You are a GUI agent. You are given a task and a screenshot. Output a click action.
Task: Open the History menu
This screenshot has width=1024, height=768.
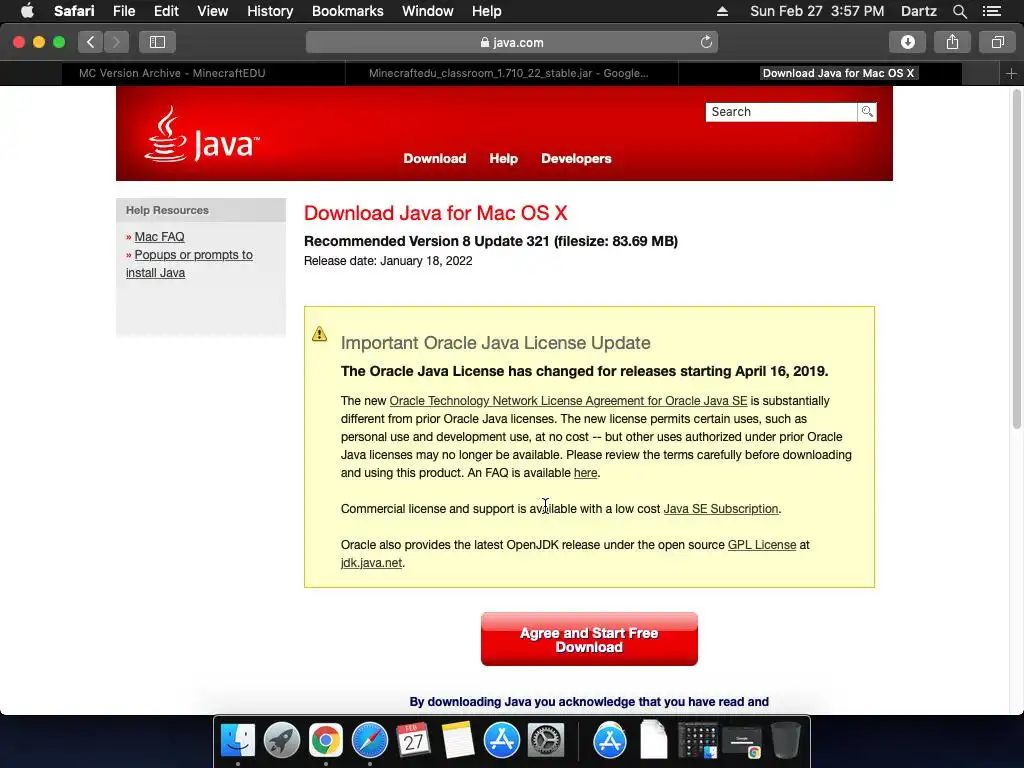[x=270, y=11]
